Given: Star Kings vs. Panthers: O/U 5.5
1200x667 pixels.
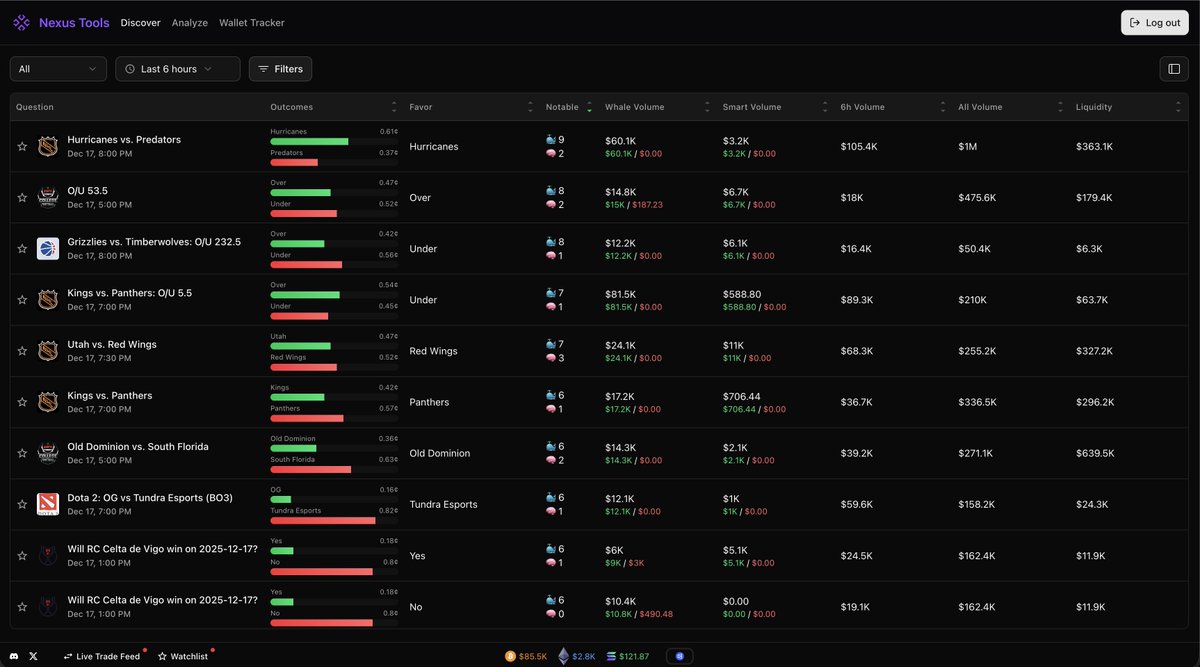Looking at the screenshot, I should click(x=22, y=300).
